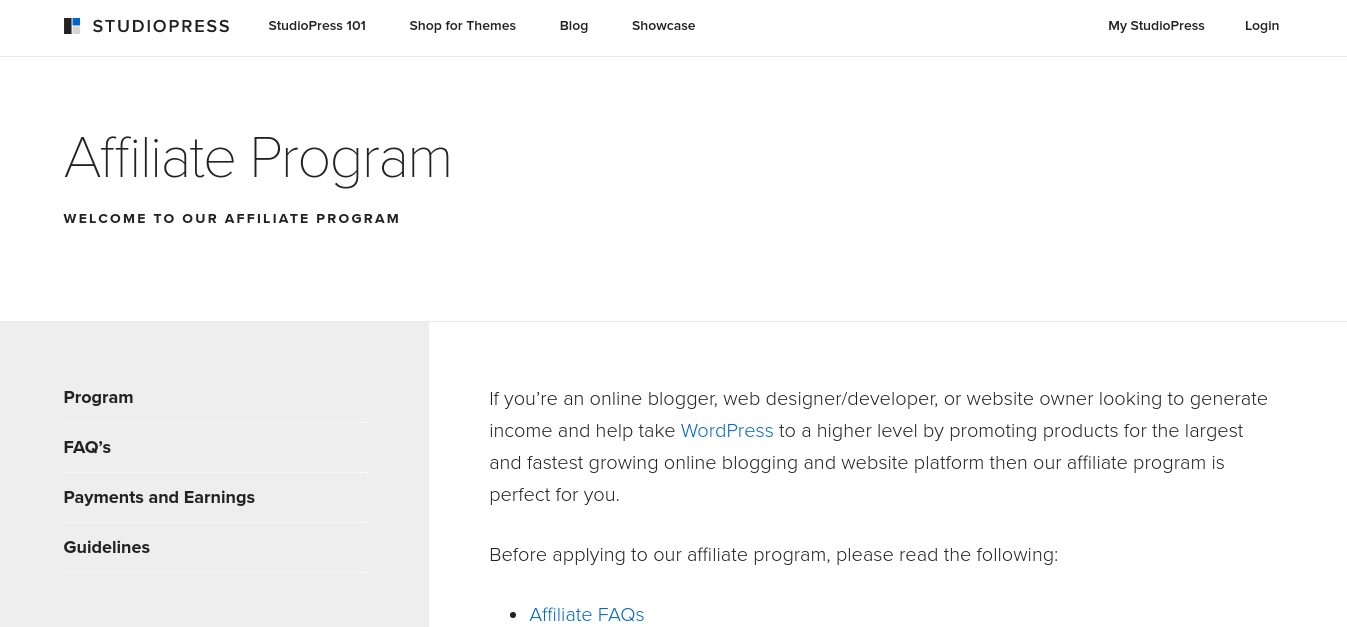Open Guidelines in the sidebar
The image size is (1347, 627).
pos(107,547)
